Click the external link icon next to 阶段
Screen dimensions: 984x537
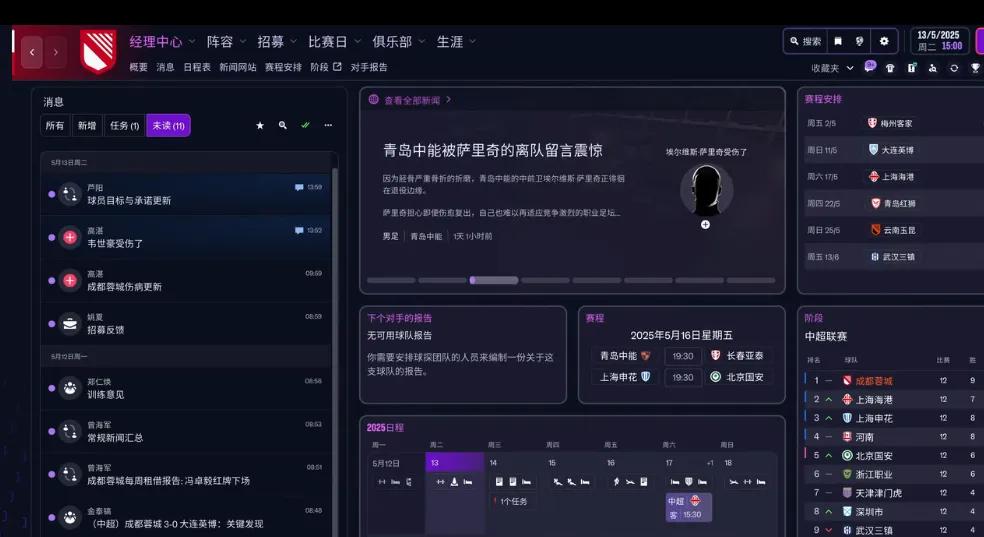337,66
